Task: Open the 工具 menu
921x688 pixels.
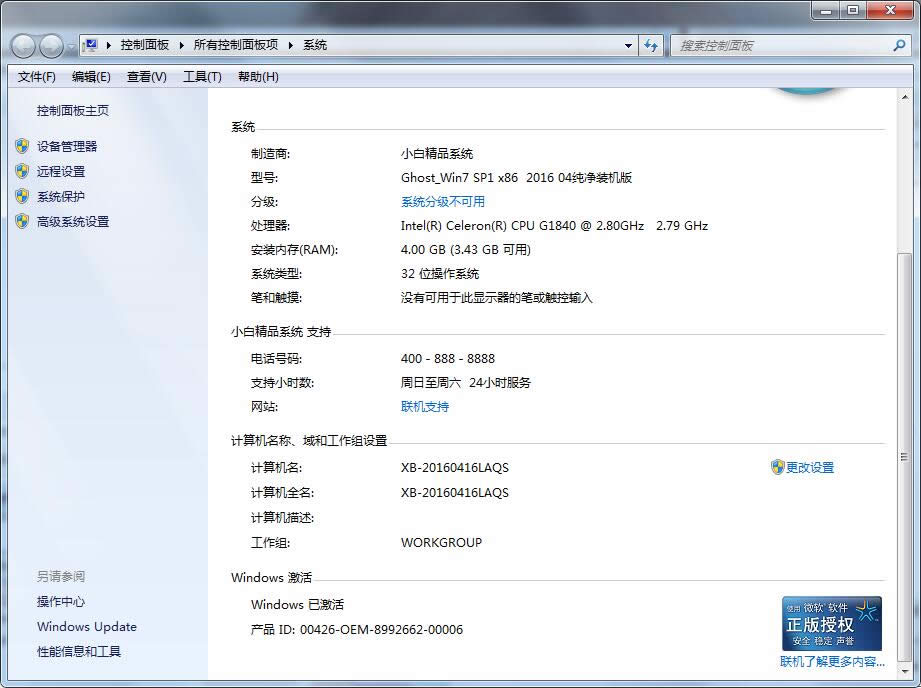Action: (x=202, y=77)
